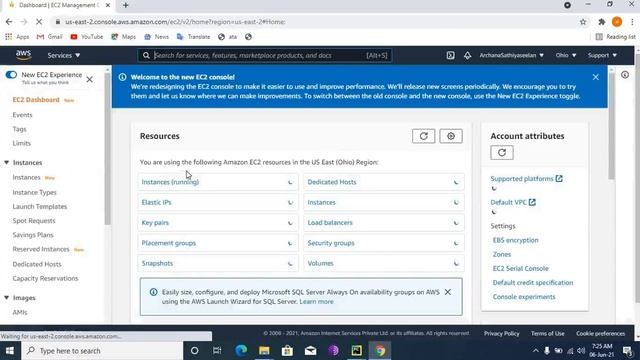Open File Explorer from the taskbar

pyautogui.click(x=264, y=351)
